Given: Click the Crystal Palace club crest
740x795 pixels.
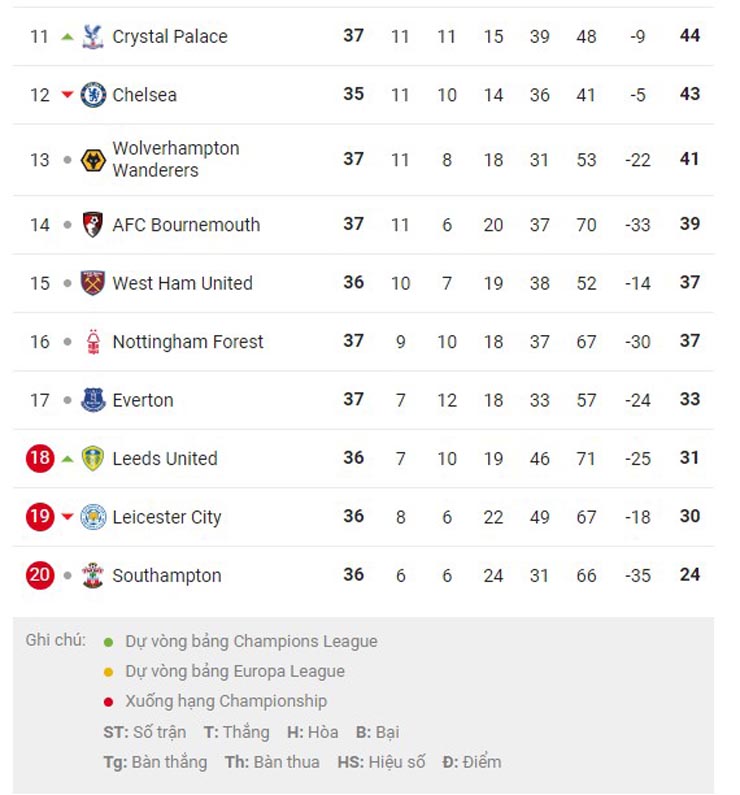Looking at the screenshot, I should pyautogui.click(x=93, y=37).
